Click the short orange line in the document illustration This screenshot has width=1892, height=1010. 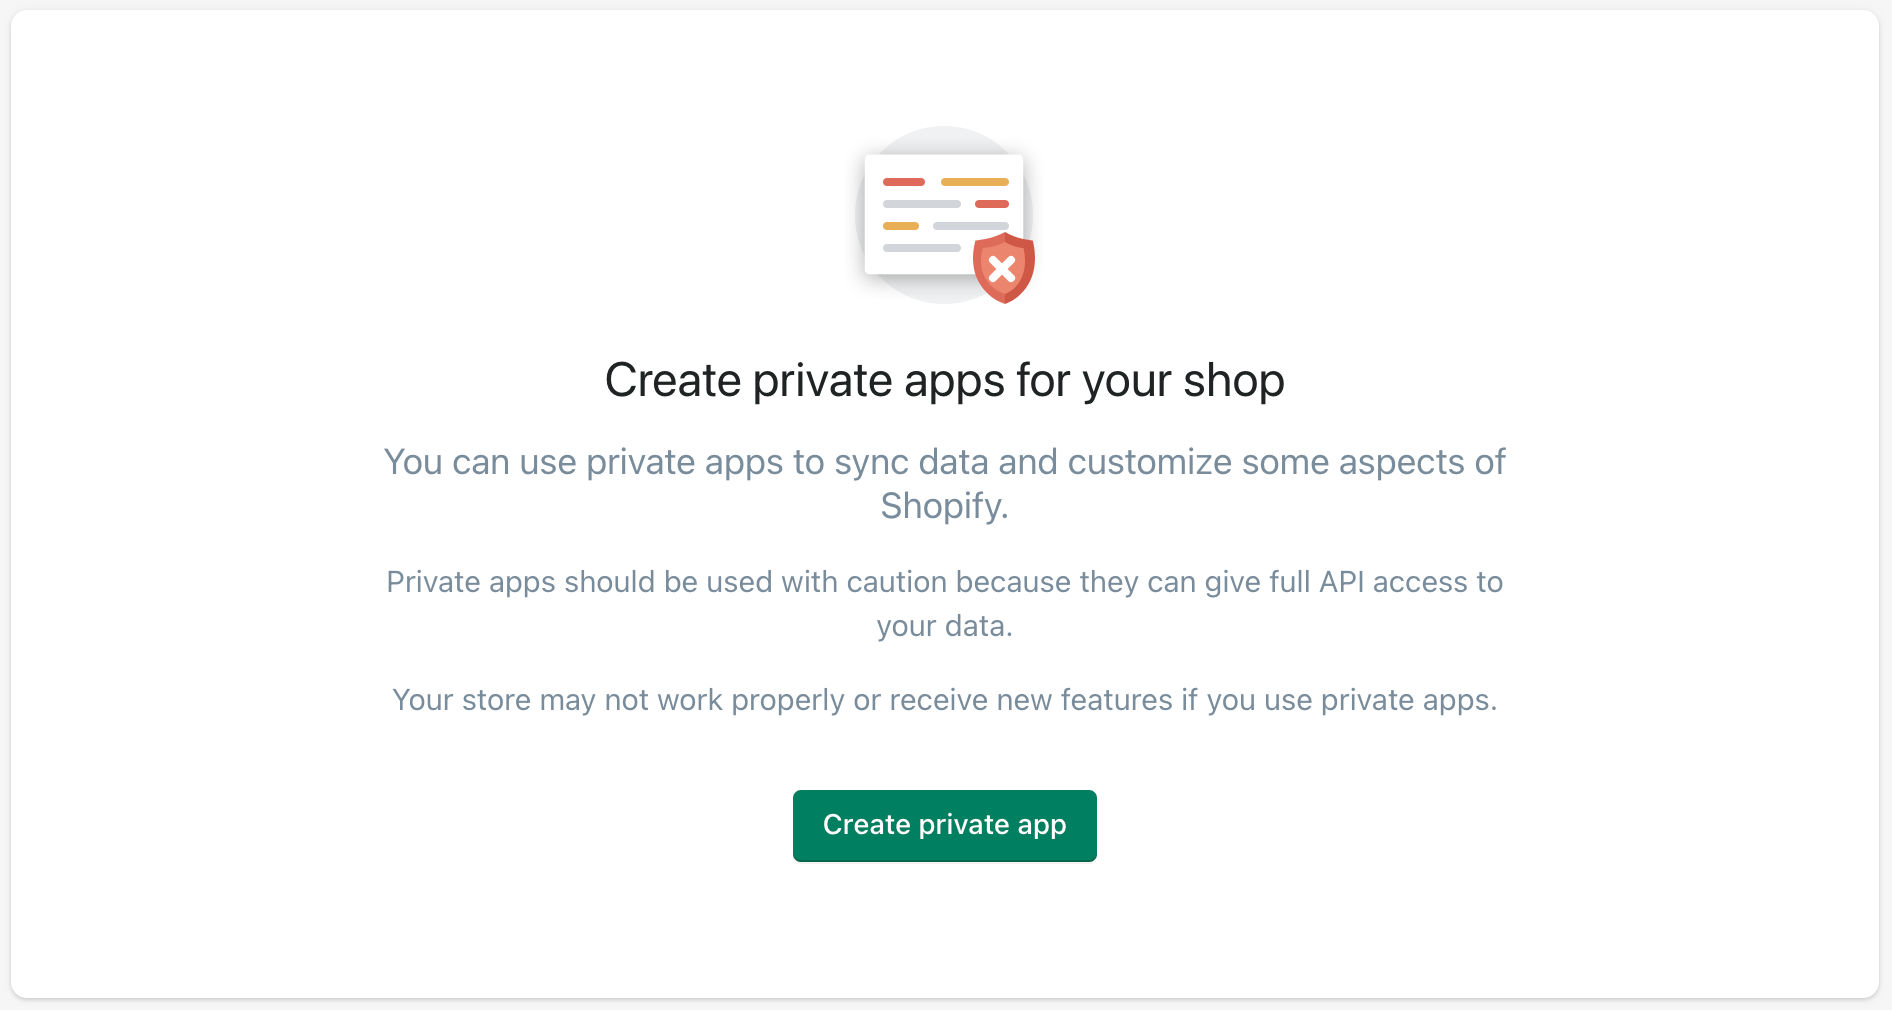tap(900, 226)
